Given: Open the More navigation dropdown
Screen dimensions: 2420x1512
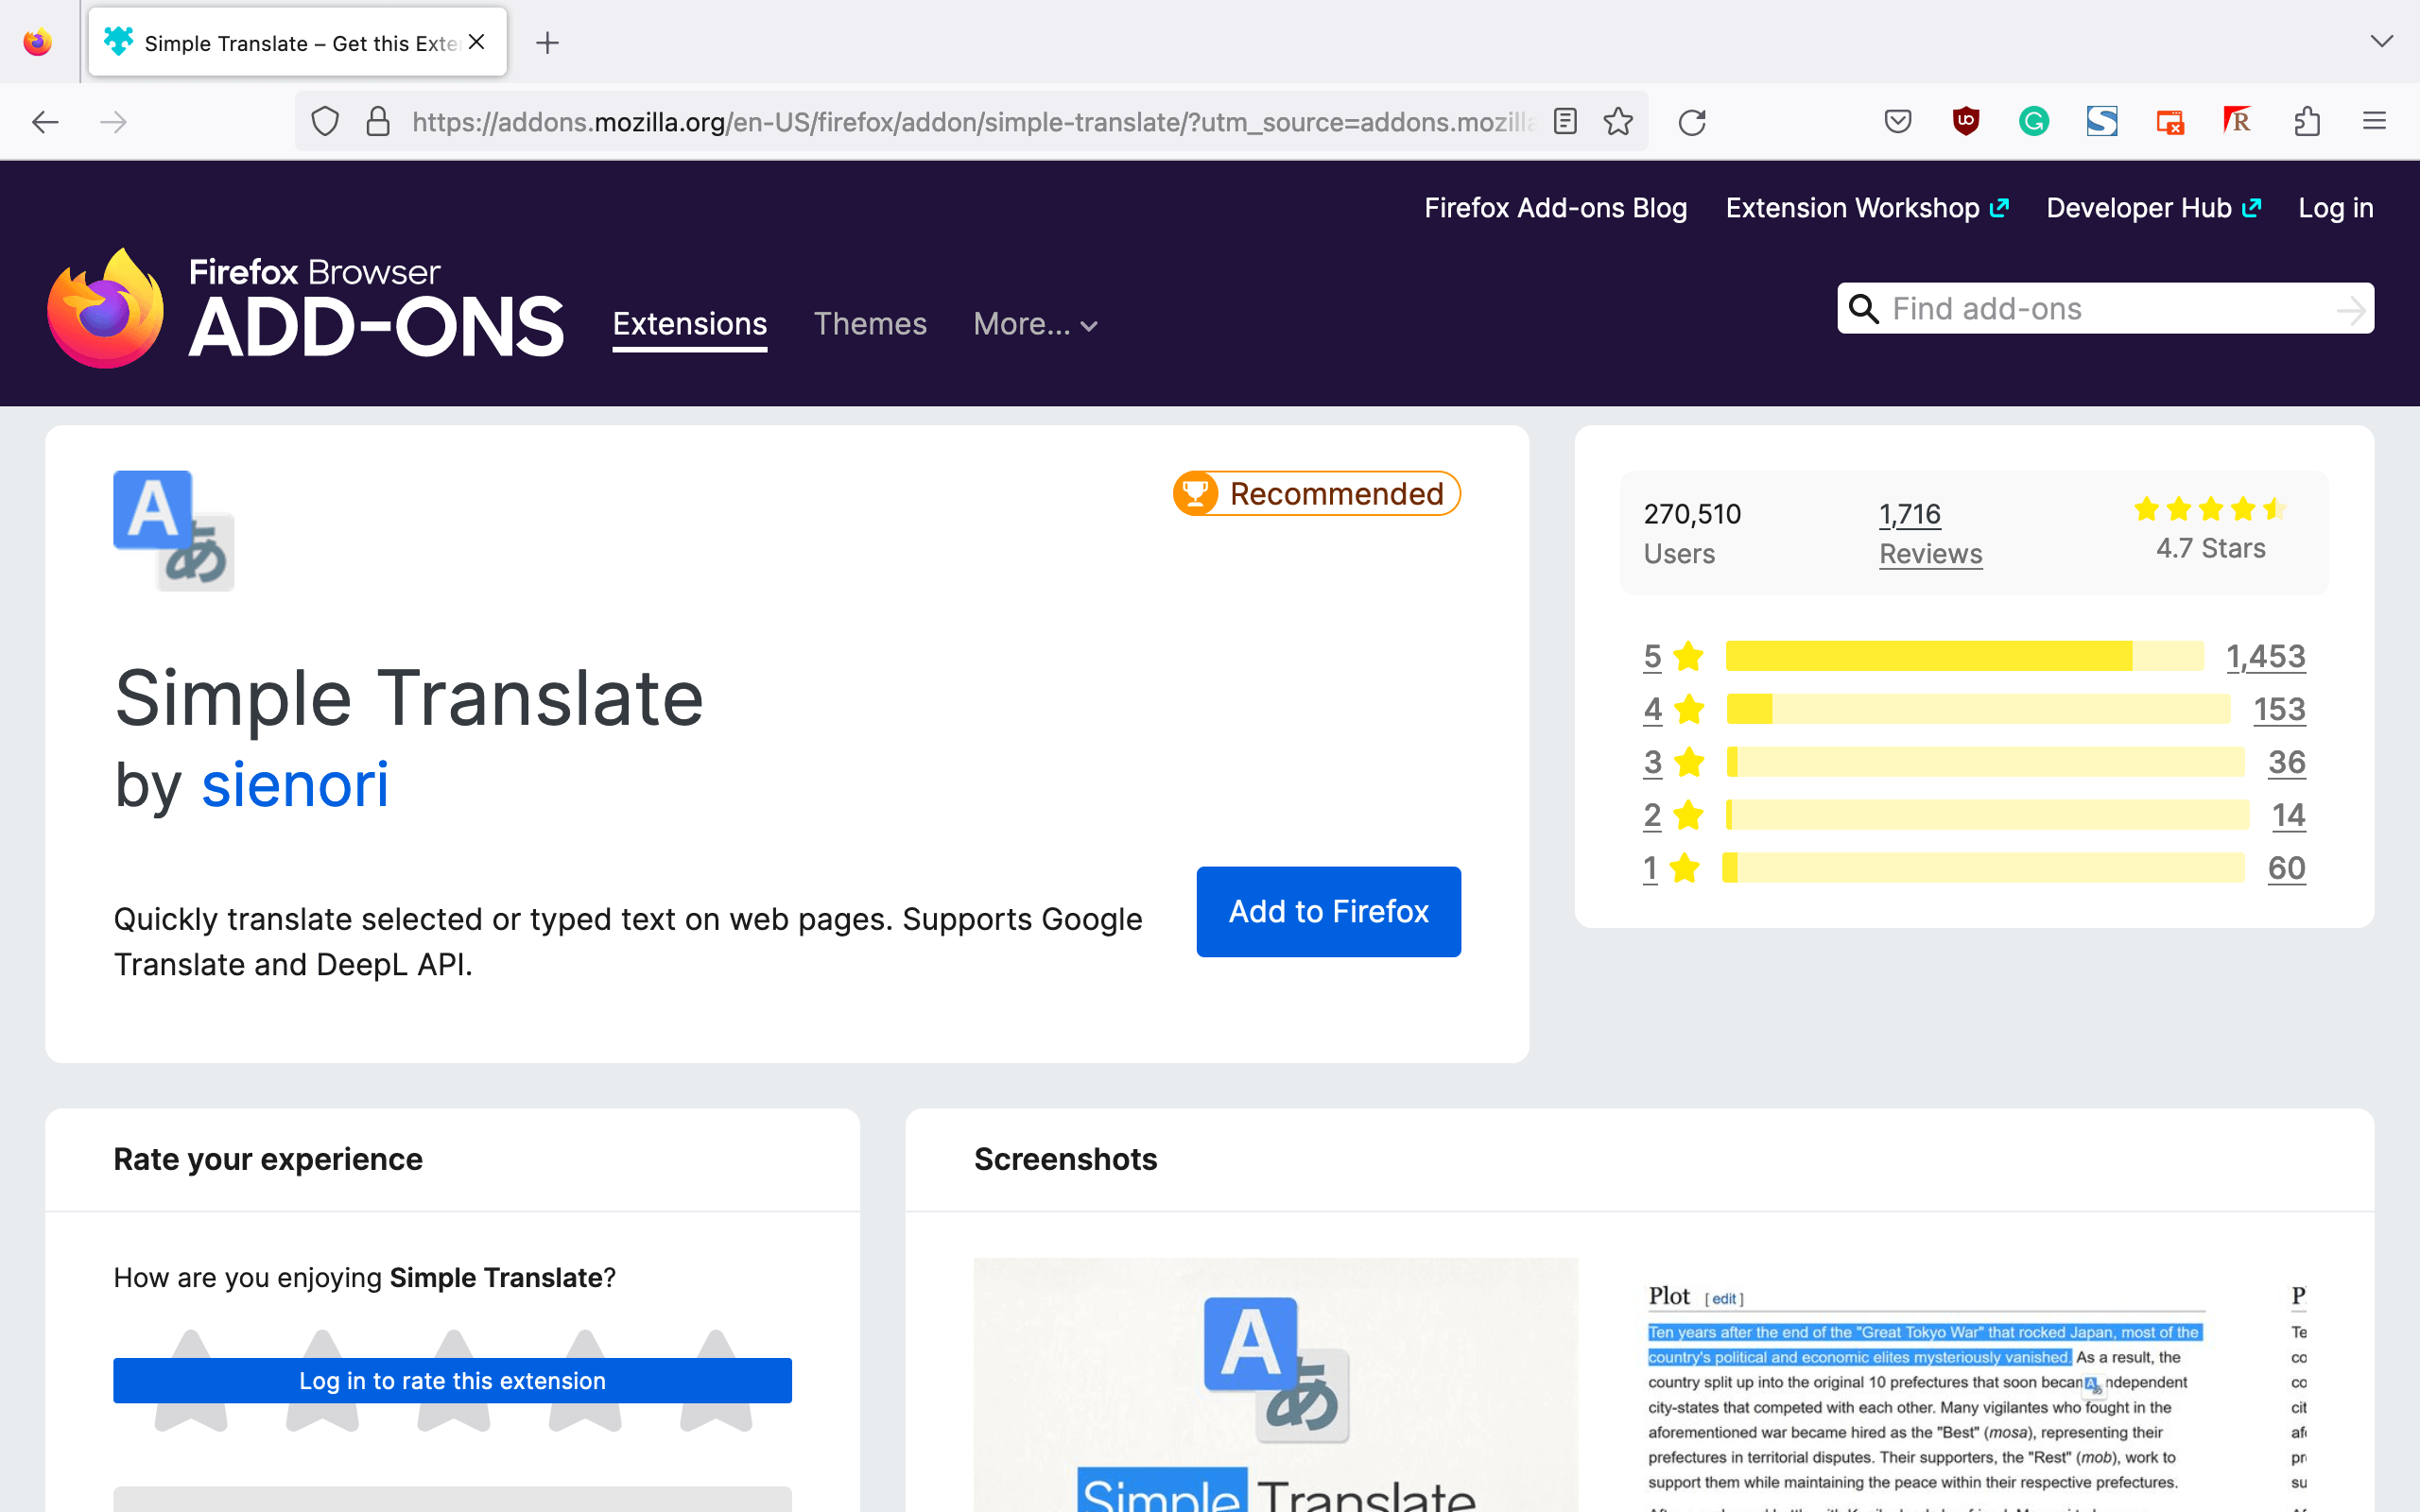Looking at the screenshot, I should [x=1034, y=324].
